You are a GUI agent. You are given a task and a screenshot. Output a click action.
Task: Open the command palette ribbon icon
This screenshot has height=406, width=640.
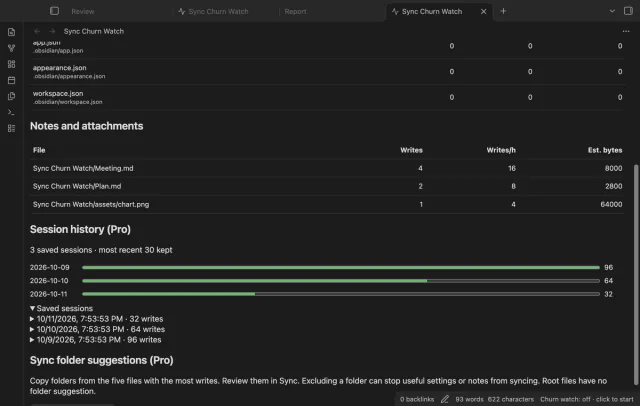11,112
